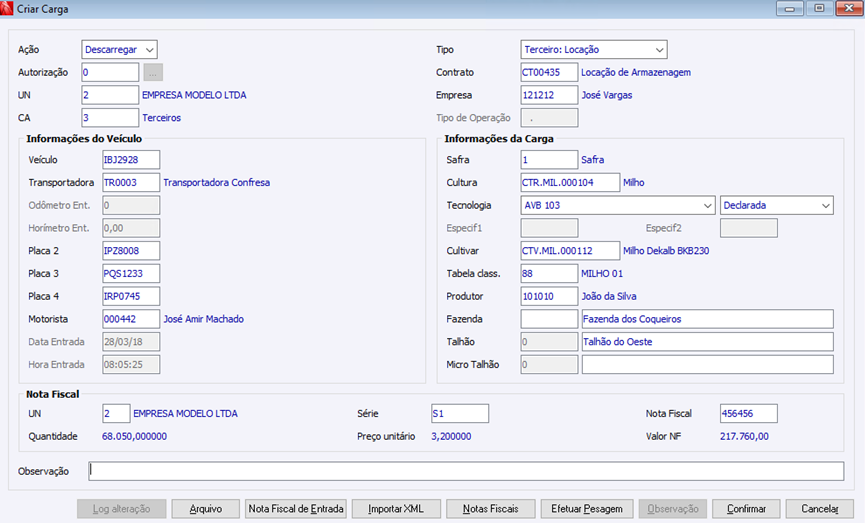Cancel the form with Cancelar
This screenshot has height=523, width=865.
coord(820,509)
